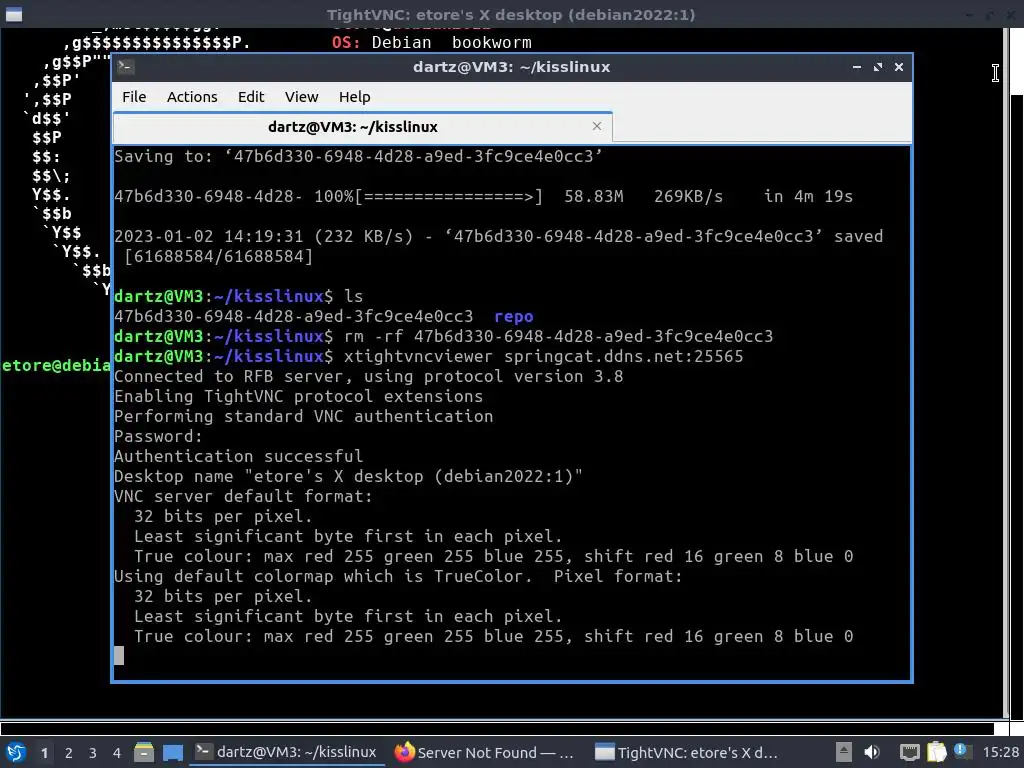Open the View menu

coord(301,97)
